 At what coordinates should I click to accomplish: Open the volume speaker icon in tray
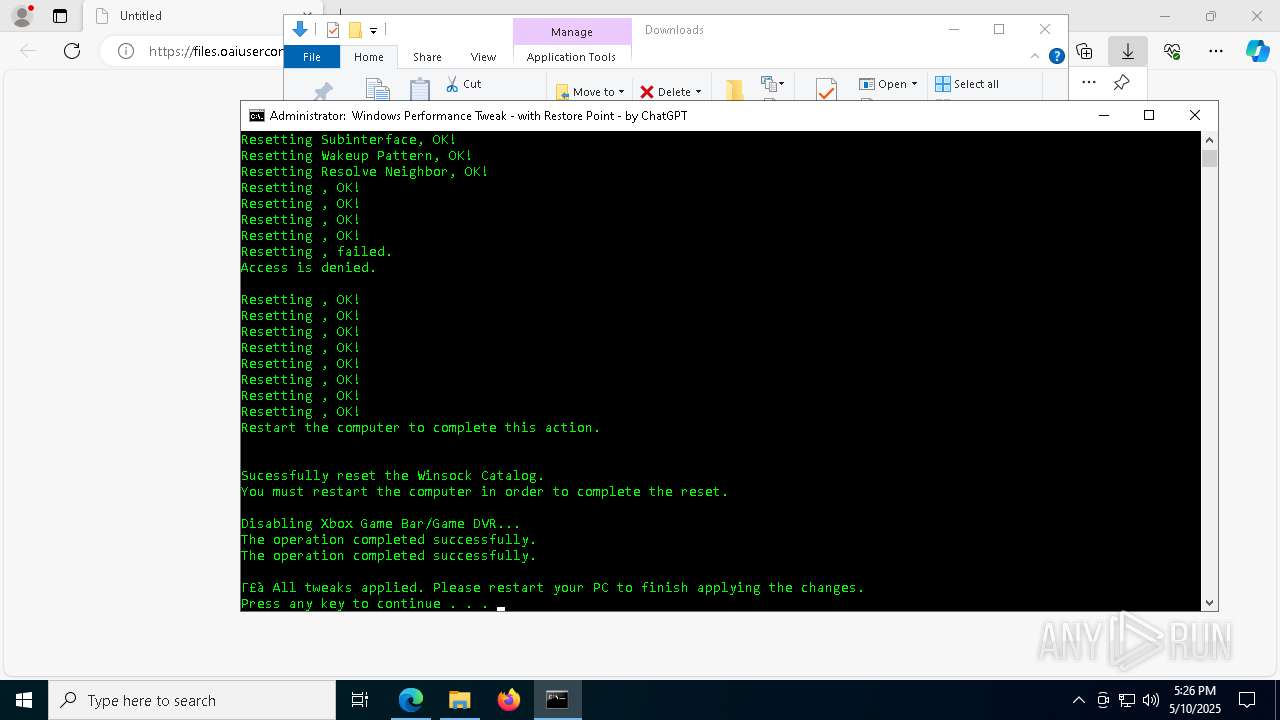click(x=1150, y=700)
